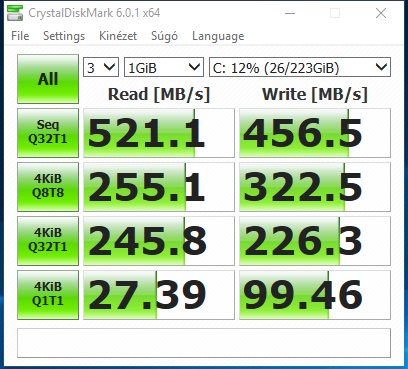Click the 4KiB Q1T1 read value 27.39
This screenshot has width=408, height=369.
point(159,295)
